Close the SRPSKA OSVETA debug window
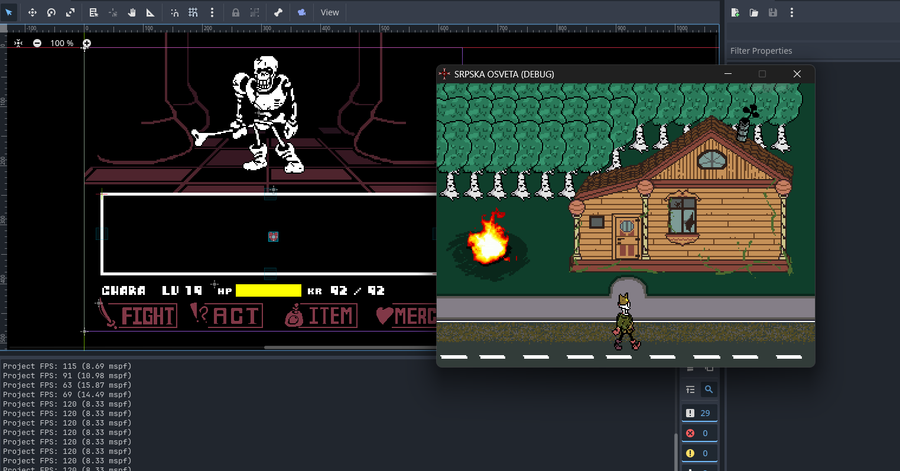Screen dimensions: 900x471 [x=797, y=74]
